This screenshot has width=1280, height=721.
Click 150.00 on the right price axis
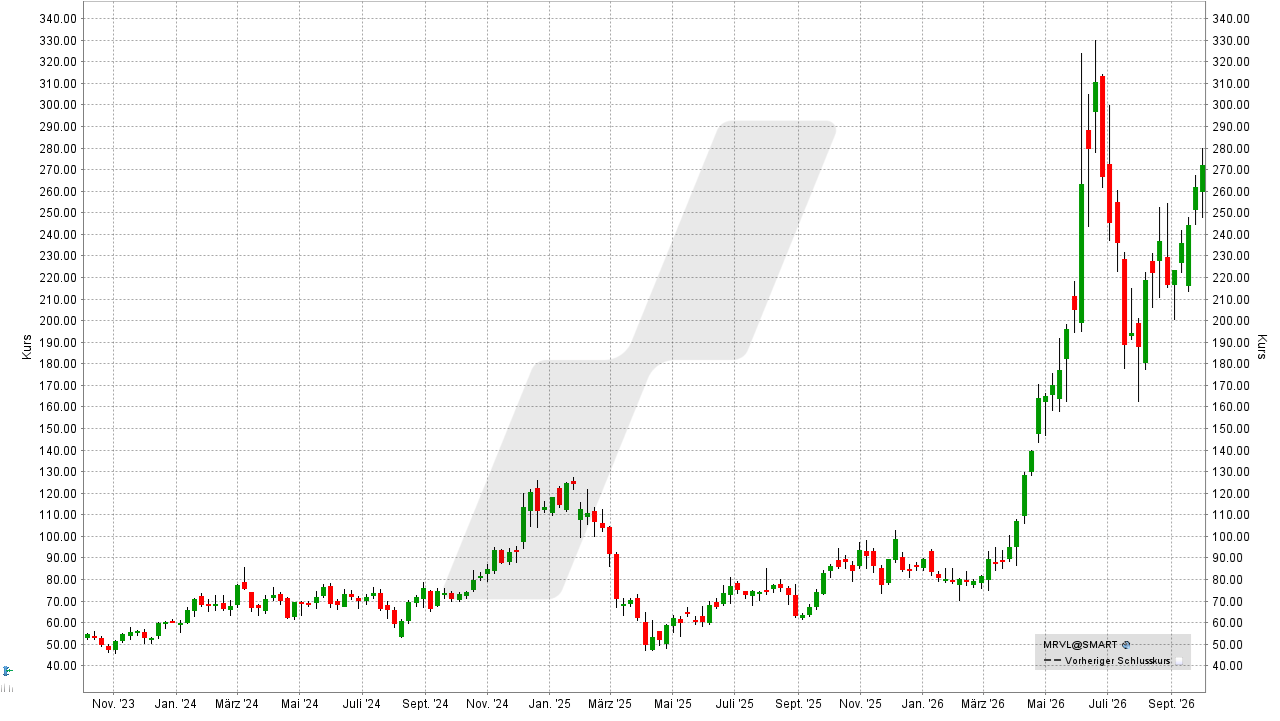click(x=1230, y=429)
